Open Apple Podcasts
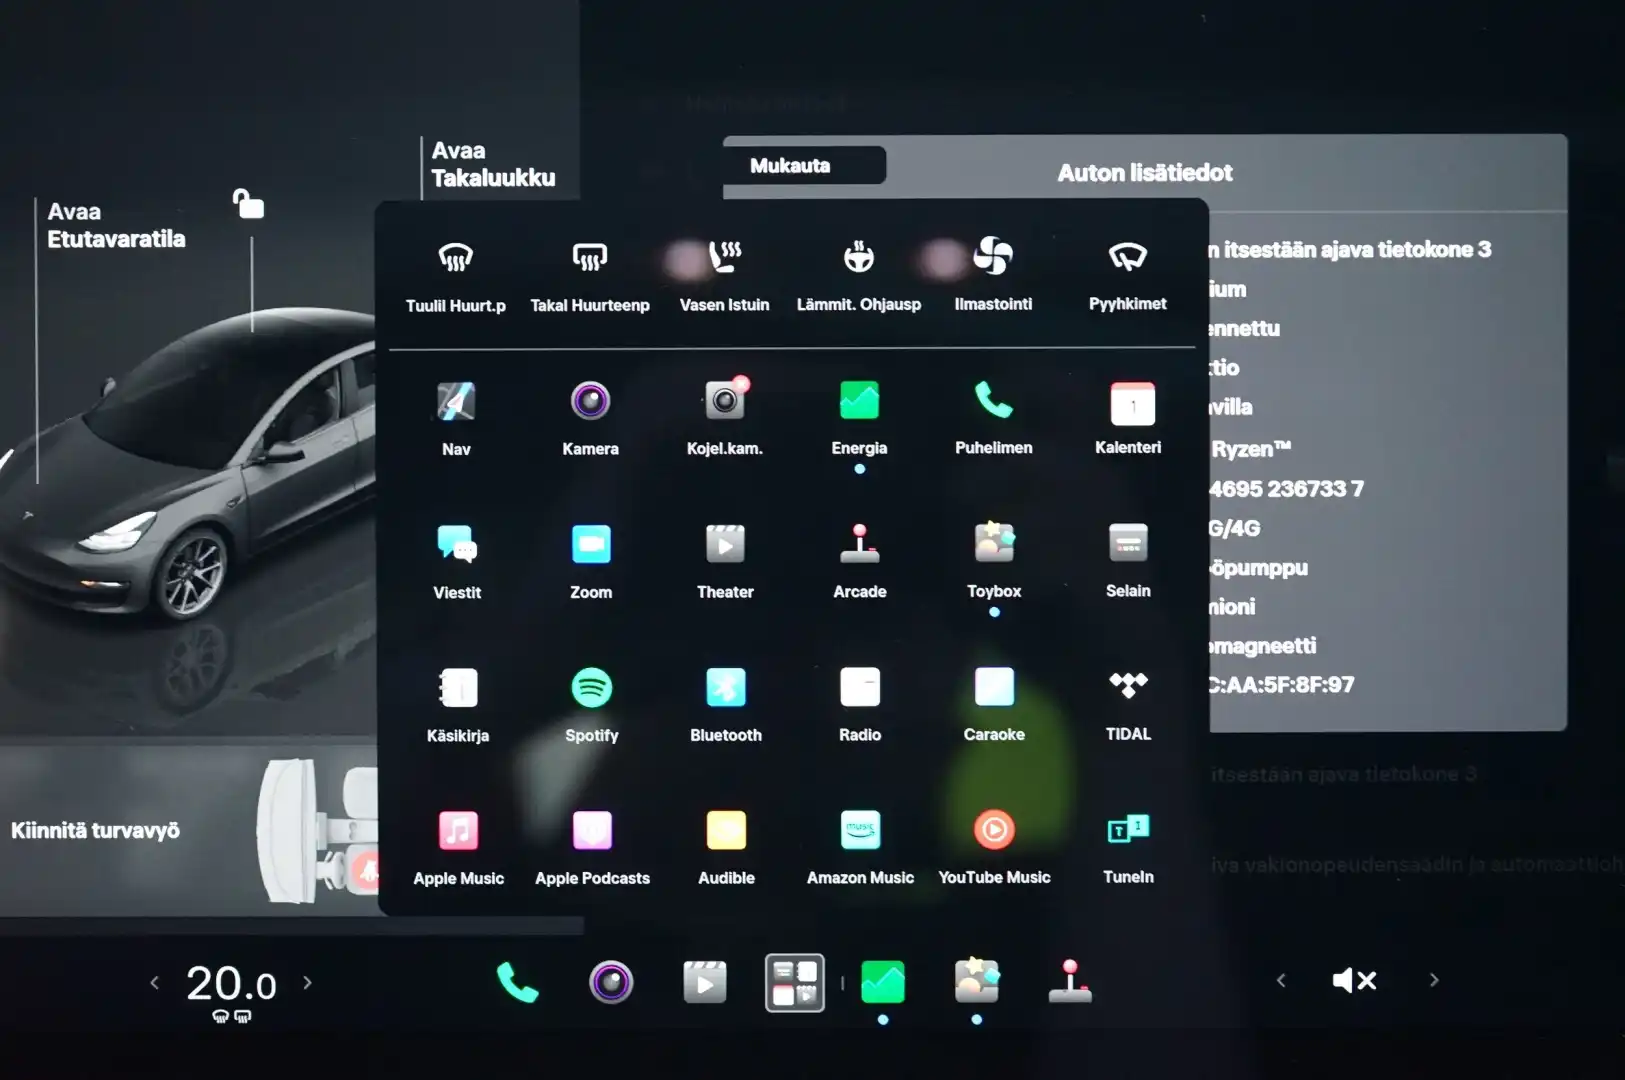1625x1080 pixels. (x=592, y=848)
